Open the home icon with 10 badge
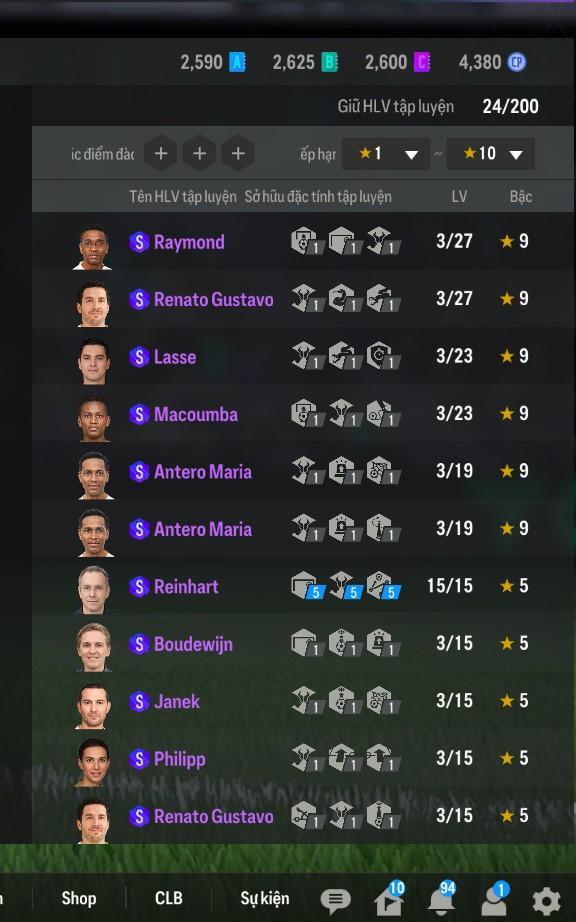This screenshot has width=576, height=922. pyautogui.click(x=389, y=898)
